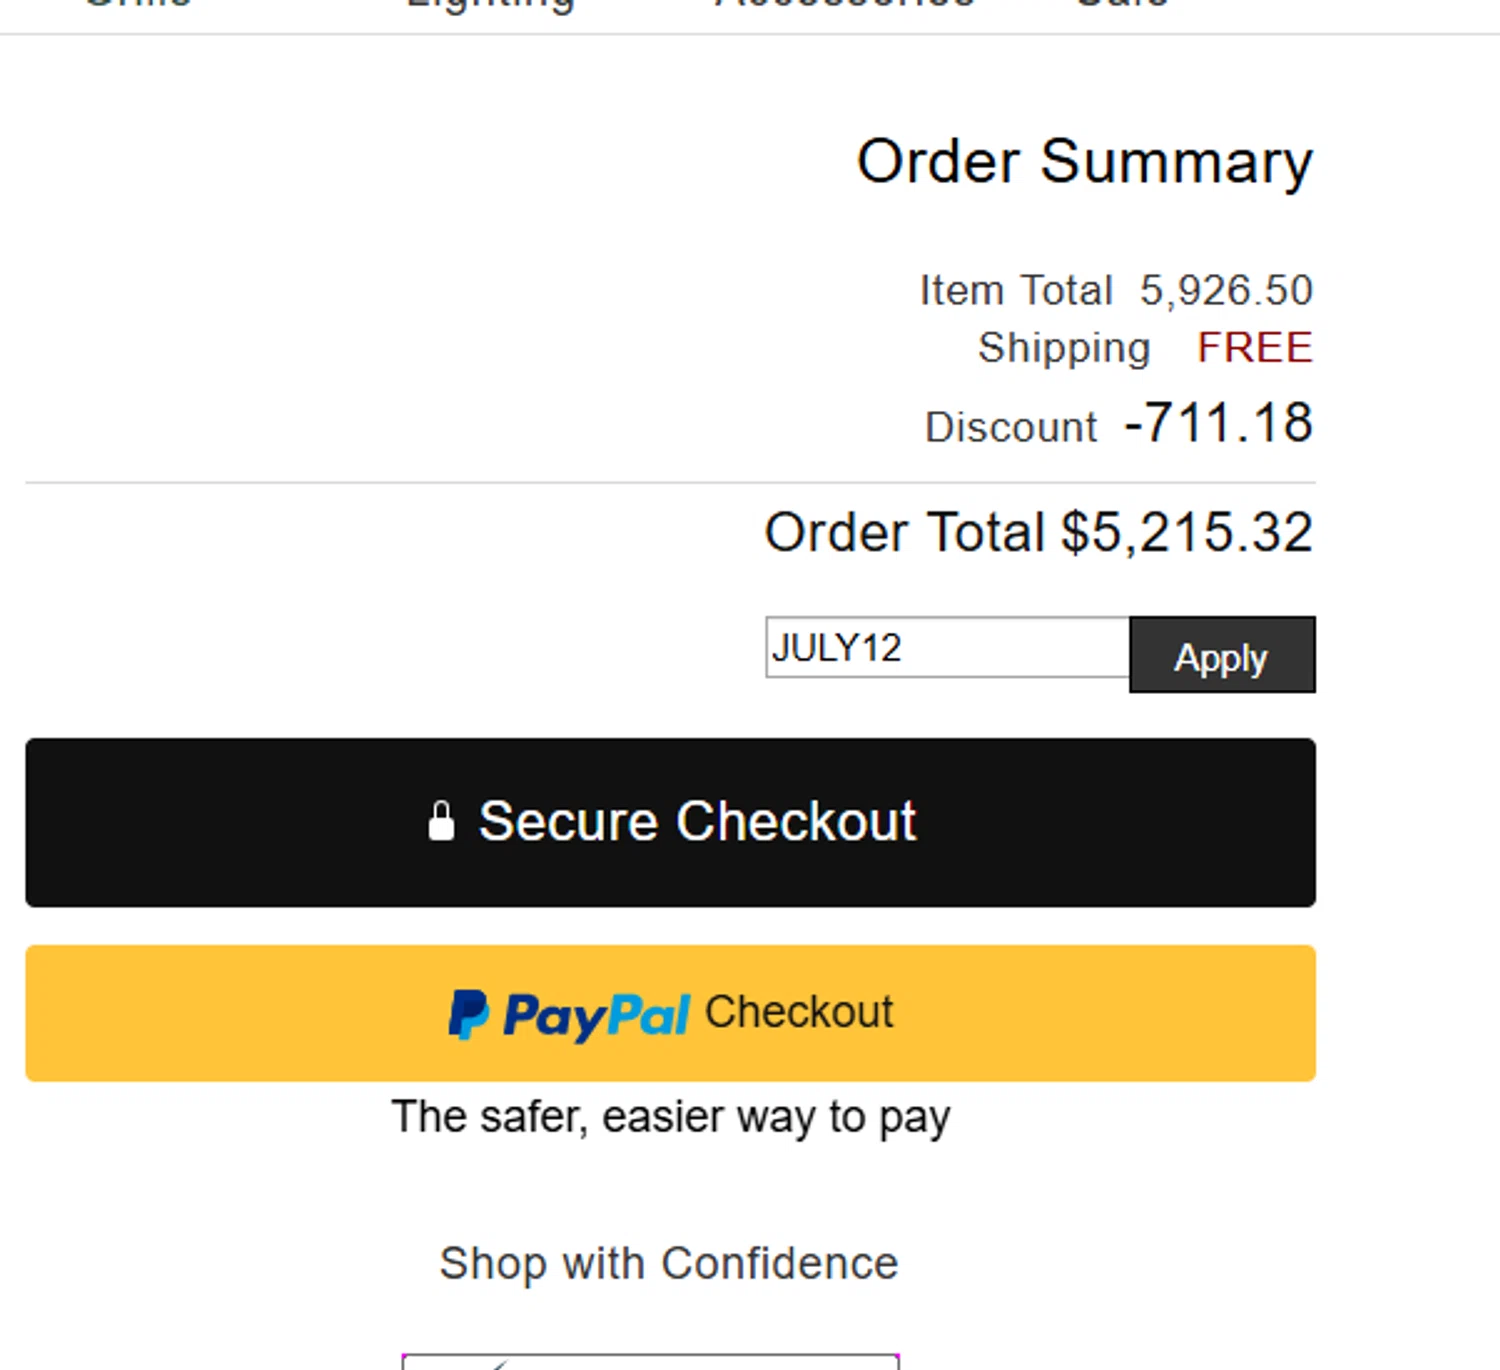This screenshot has height=1370, width=1500.
Task: Click into the promo code field
Action: click(946, 648)
